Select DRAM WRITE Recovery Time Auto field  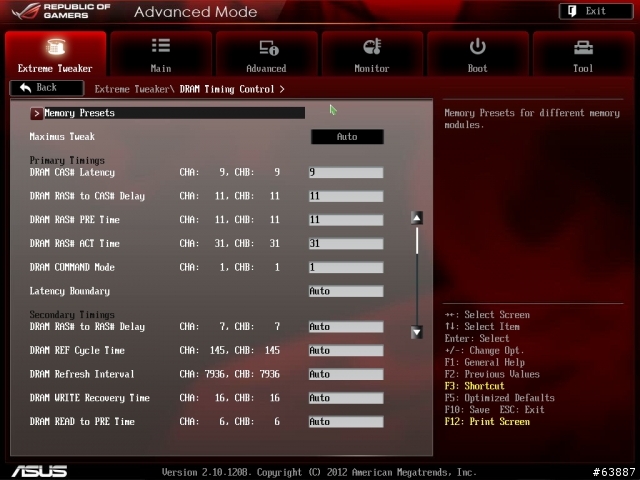(x=346, y=398)
